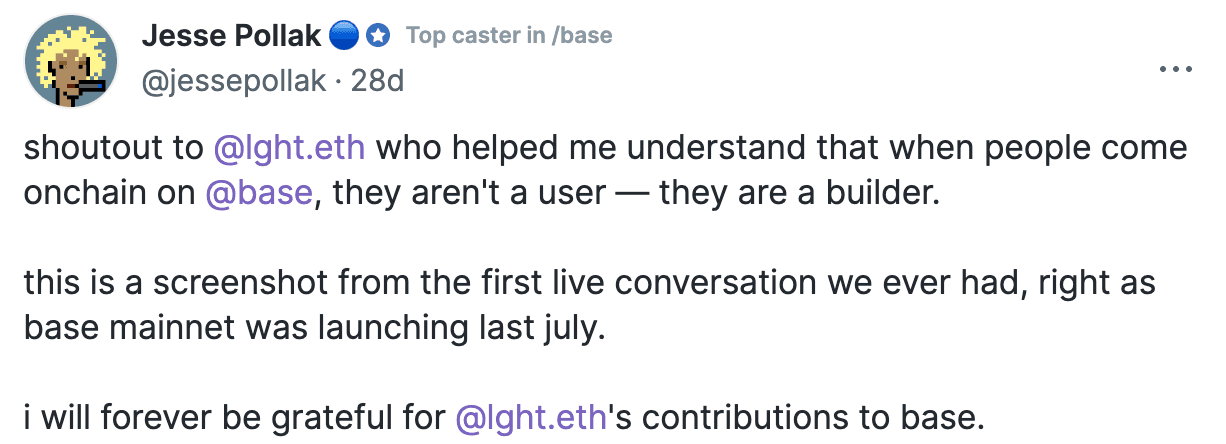Screen dimensions: 1226x444
Task: Open the @lght.eth mention in the final line
Action: tap(531, 417)
